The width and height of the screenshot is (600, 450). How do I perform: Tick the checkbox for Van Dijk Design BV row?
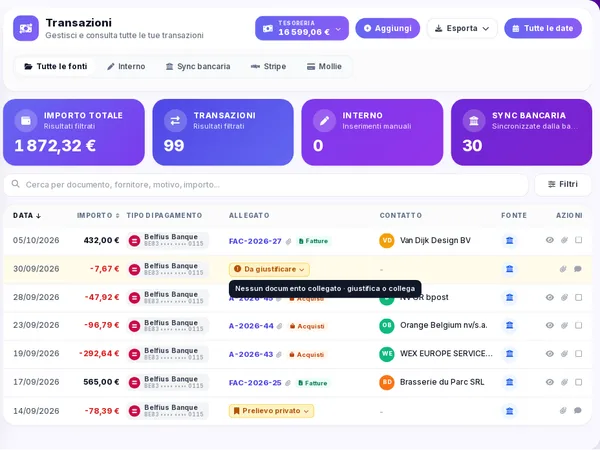coord(579,240)
